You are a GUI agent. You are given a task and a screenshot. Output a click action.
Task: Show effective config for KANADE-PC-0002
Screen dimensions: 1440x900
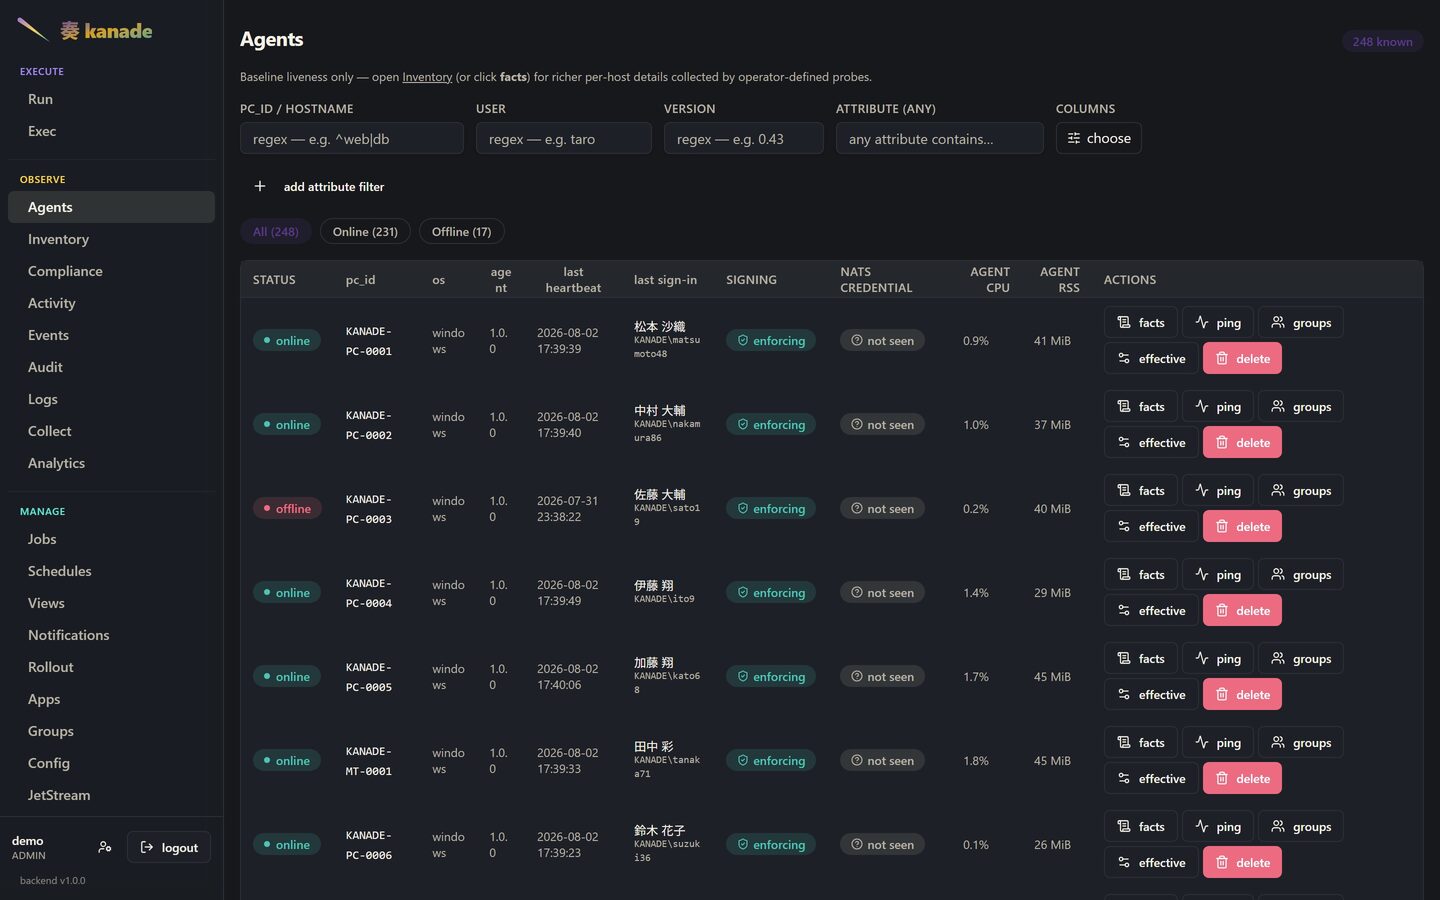[1151, 442]
